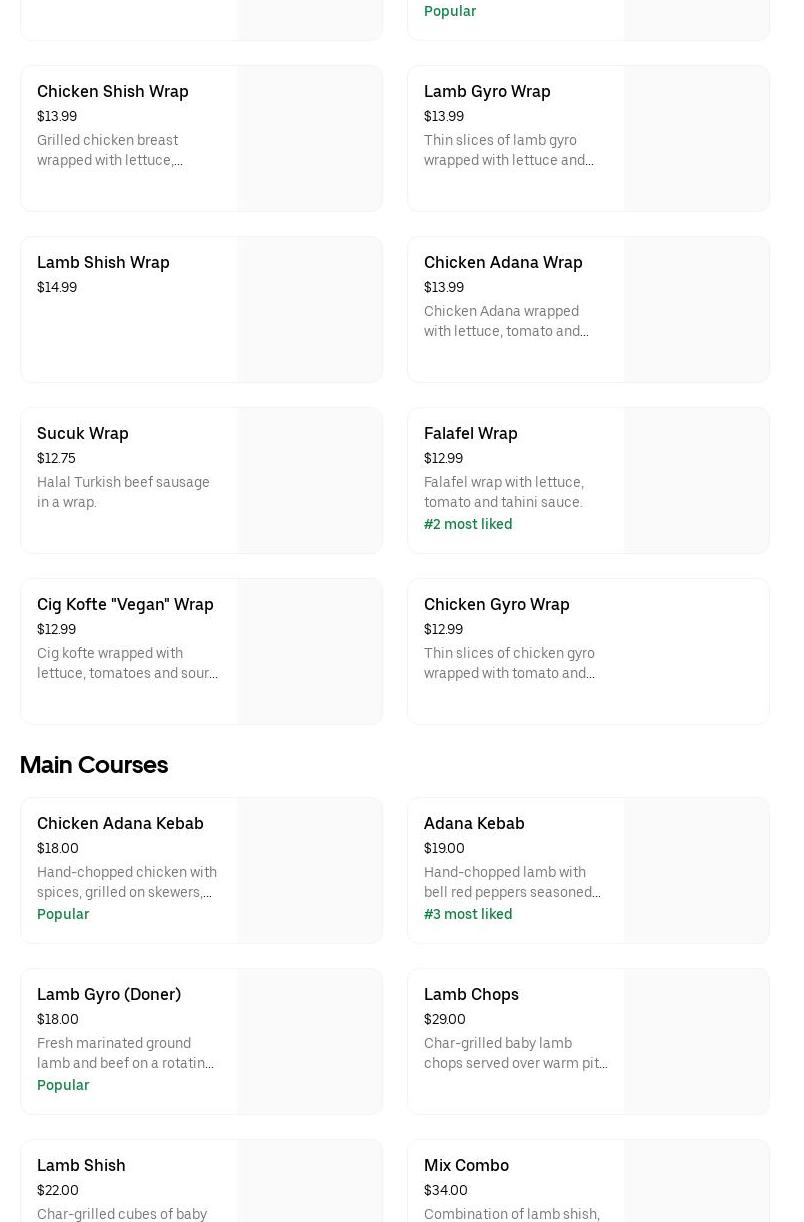Open the Lamb Chops image thumbnail

(696, 1042)
